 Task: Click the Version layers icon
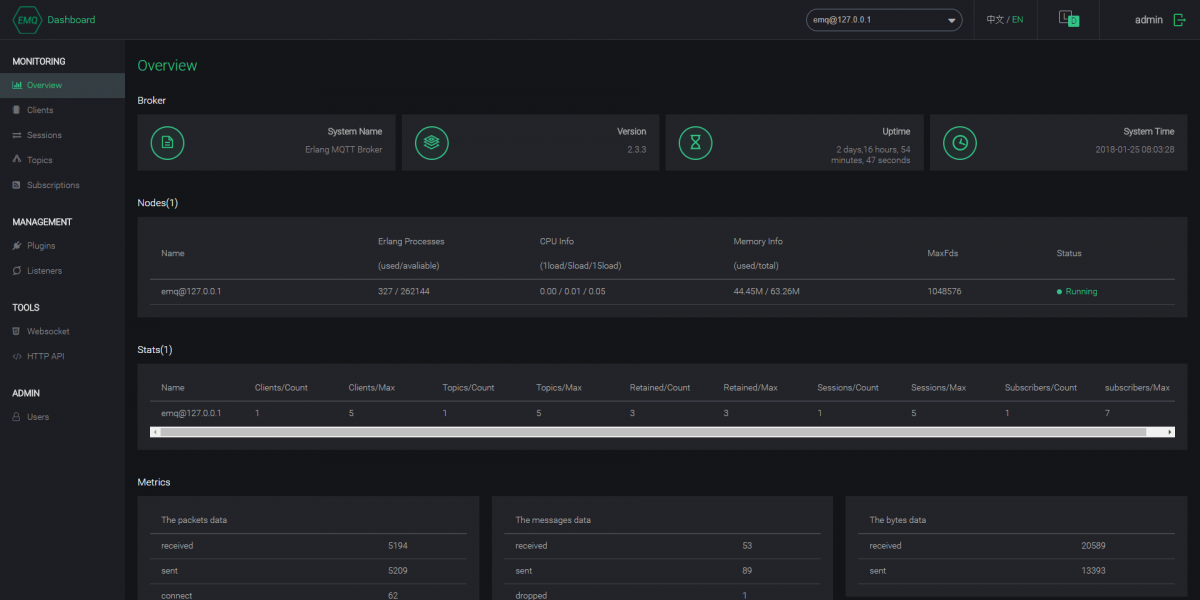(431, 142)
